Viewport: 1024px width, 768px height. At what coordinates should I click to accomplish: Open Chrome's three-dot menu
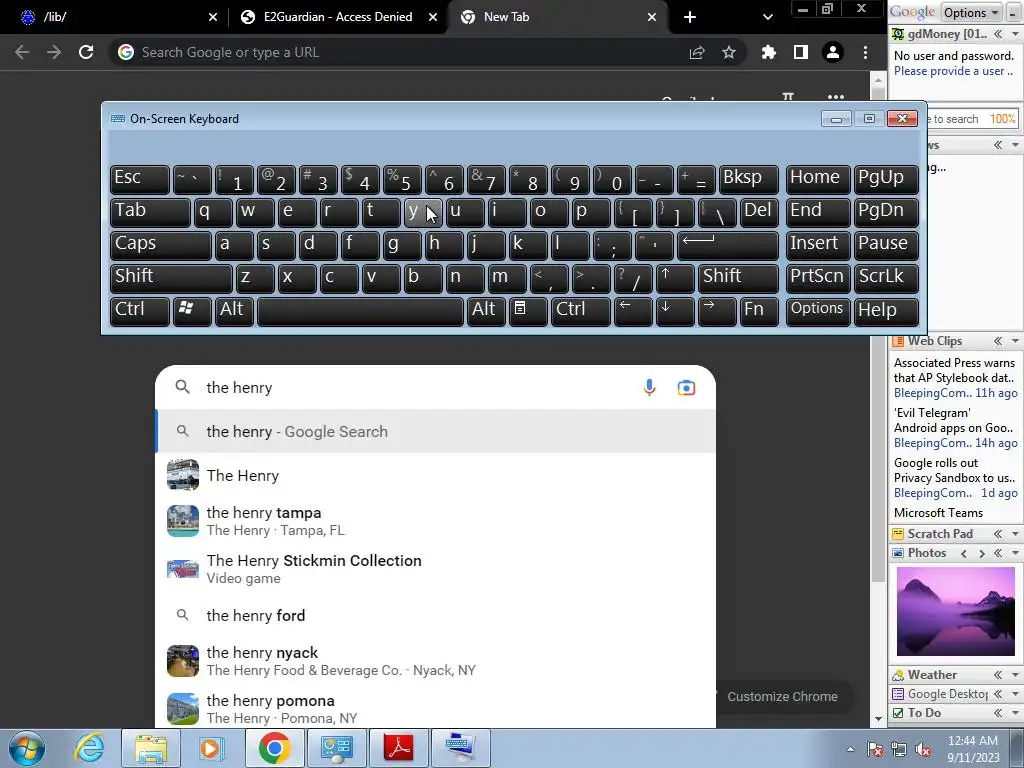click(865, 52)
